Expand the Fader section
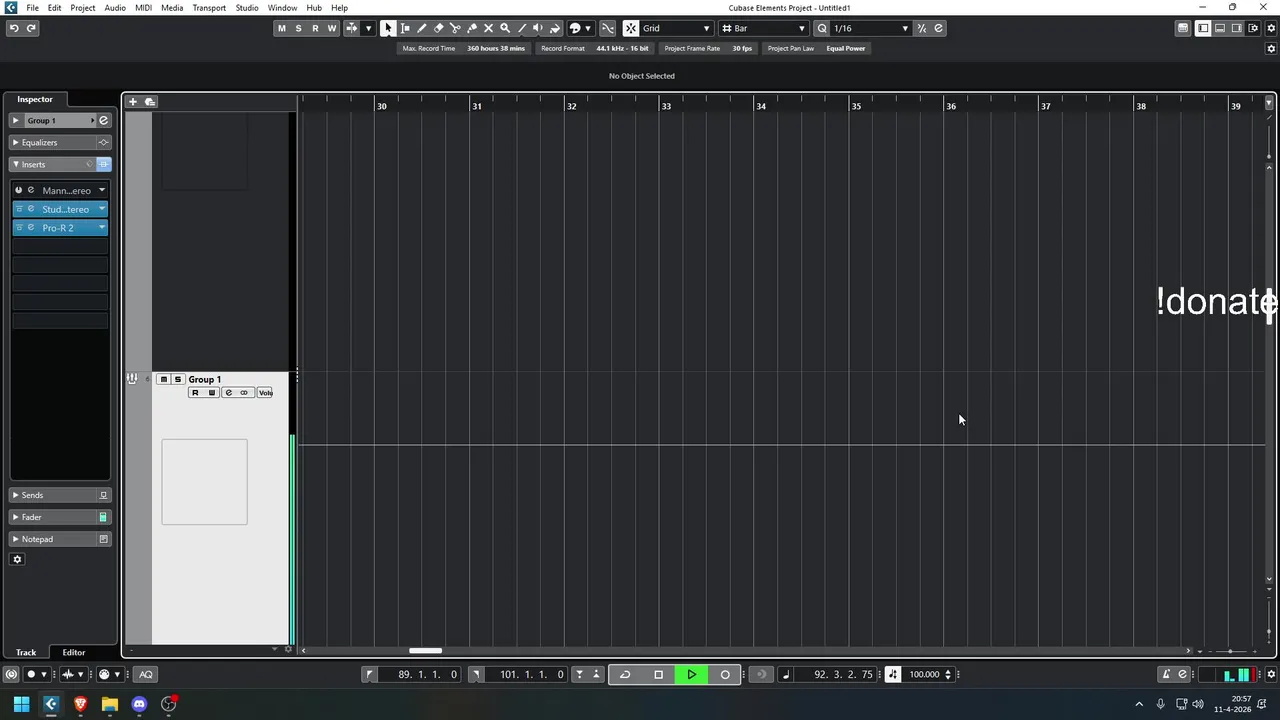 coord(15,517)
